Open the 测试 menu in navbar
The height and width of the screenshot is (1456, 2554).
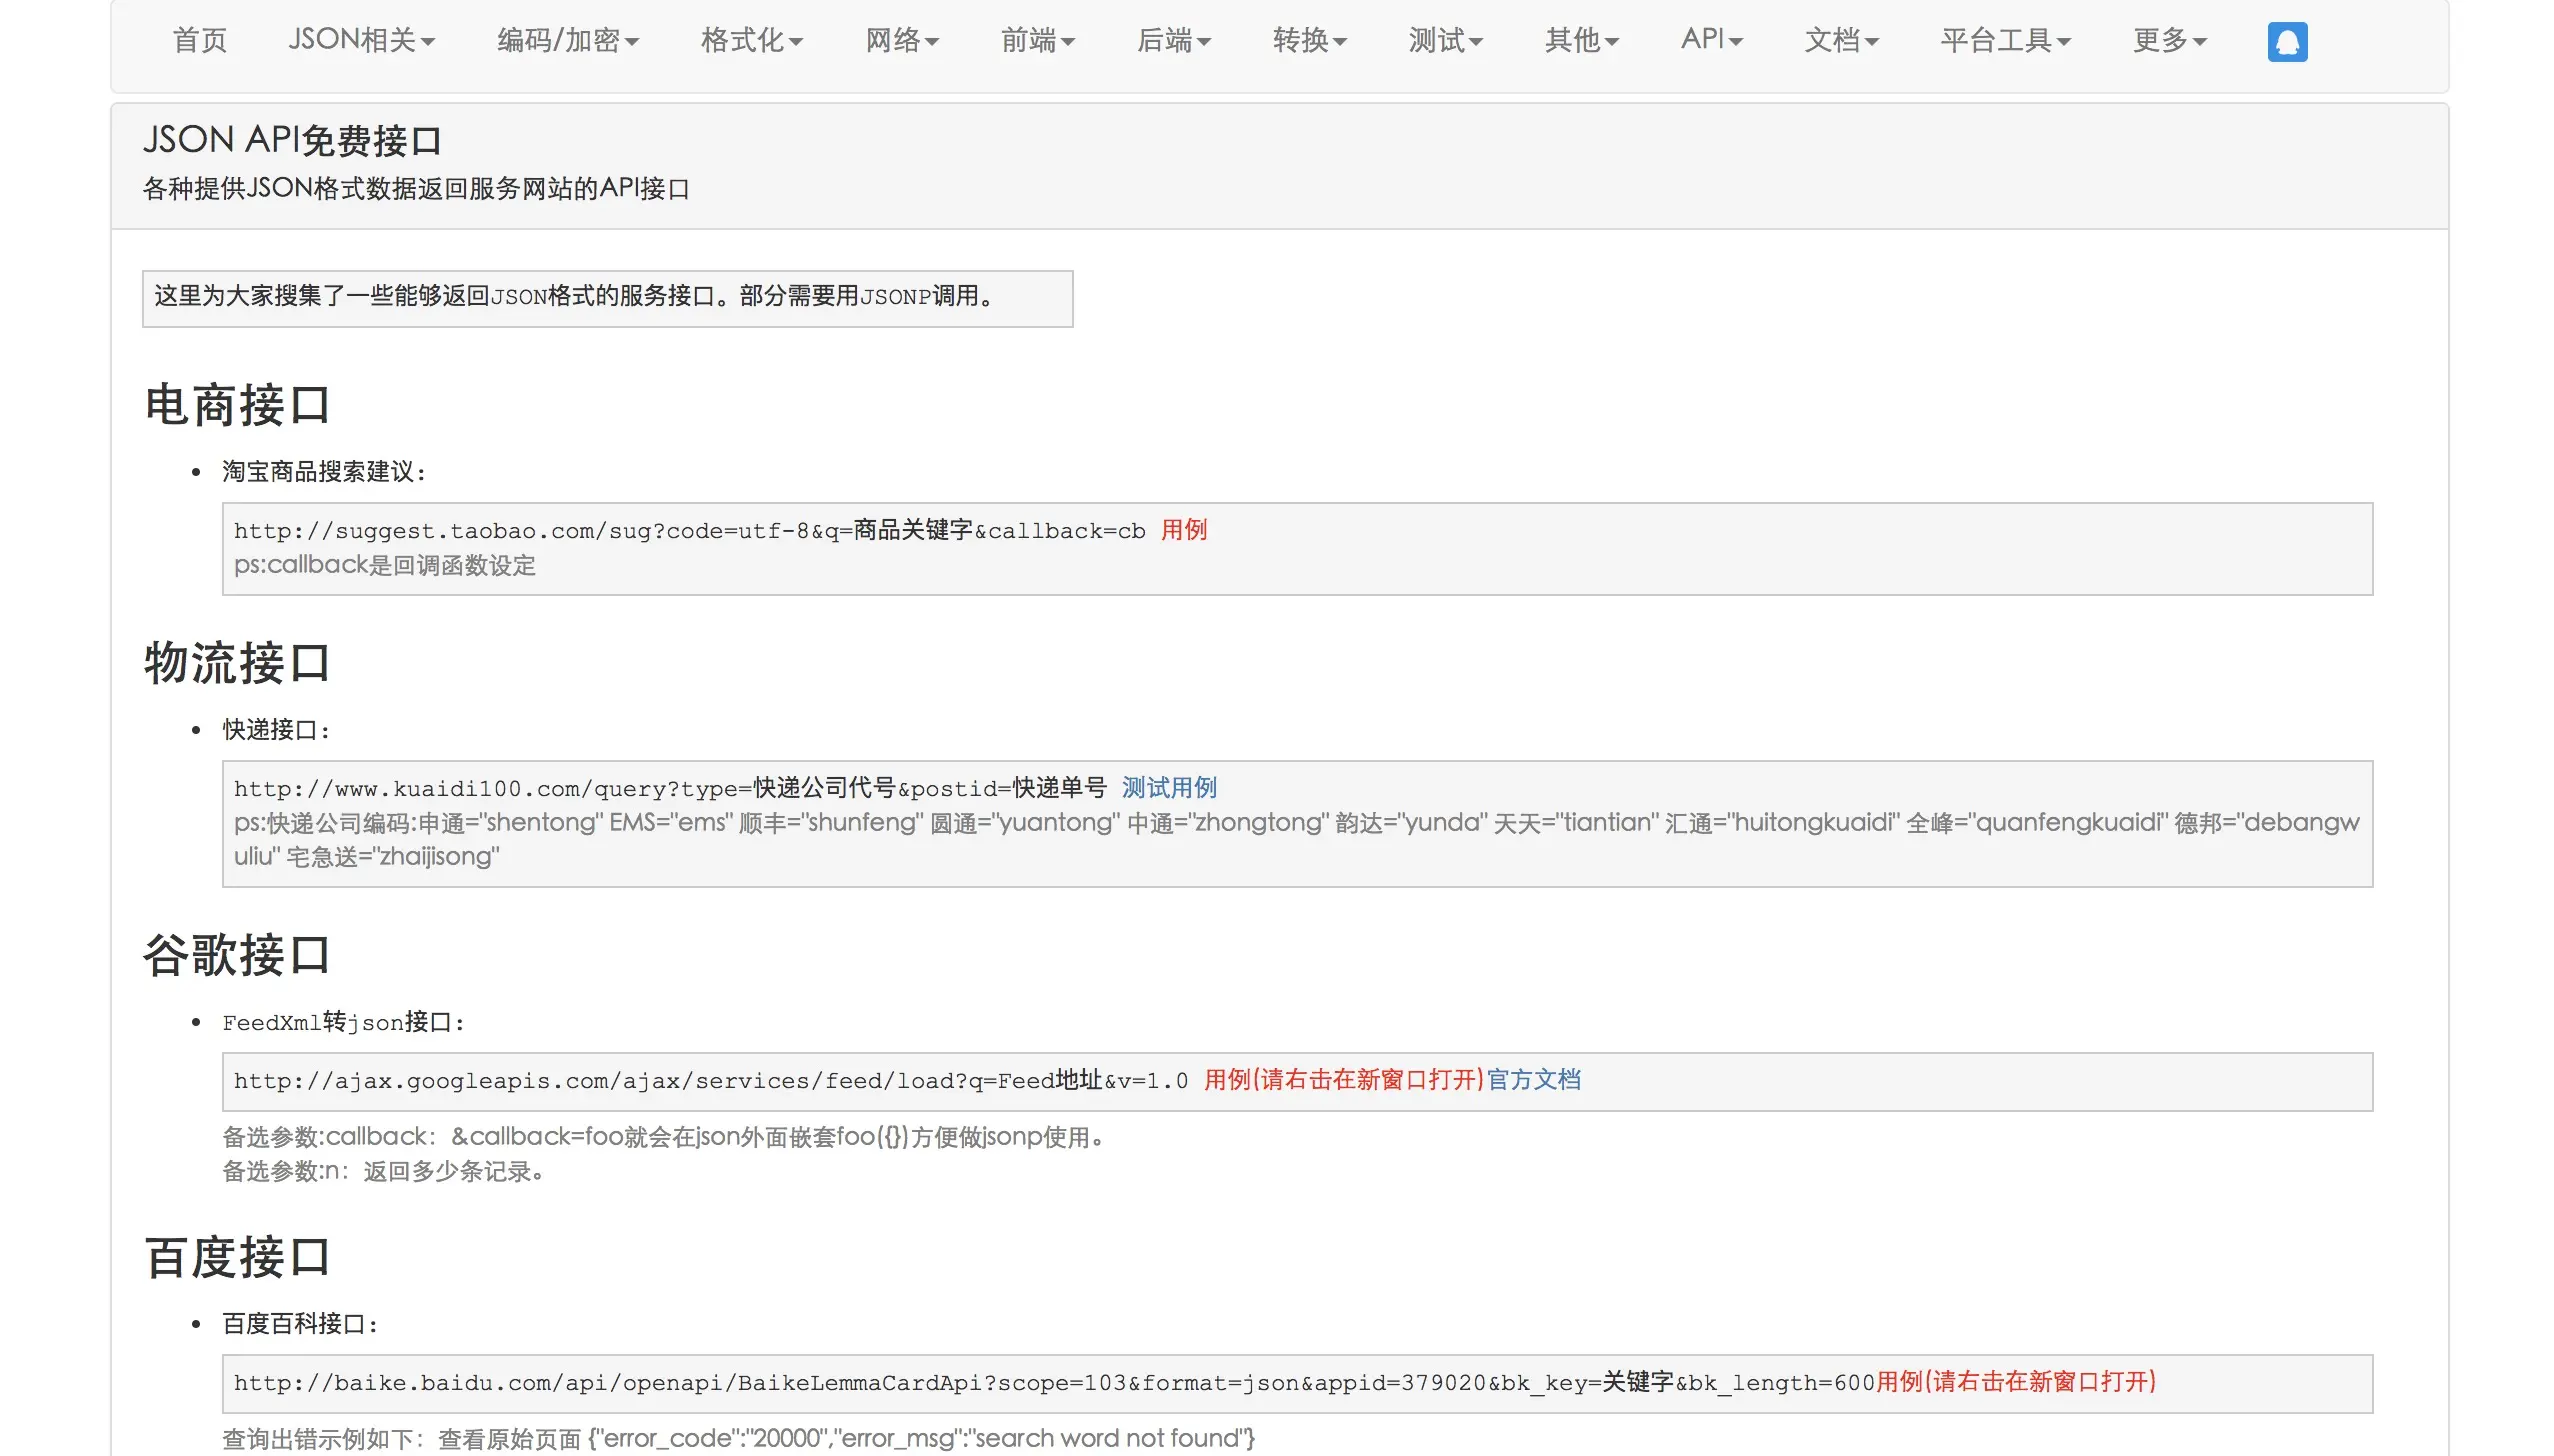[x=1445, y=40]
